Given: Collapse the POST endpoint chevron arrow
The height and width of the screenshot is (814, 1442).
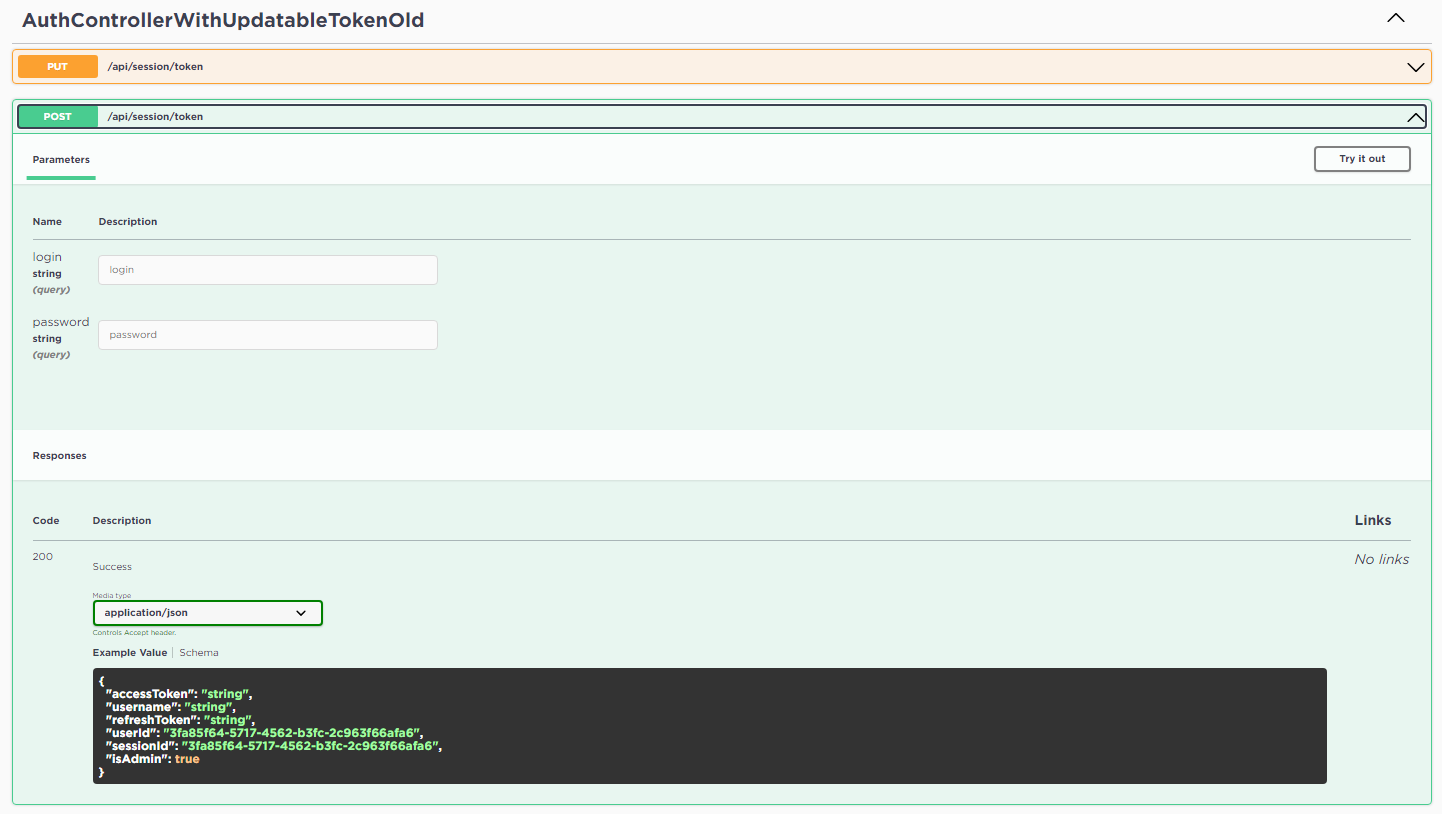Looking at the screenshot, I should tap(1415, 117).
